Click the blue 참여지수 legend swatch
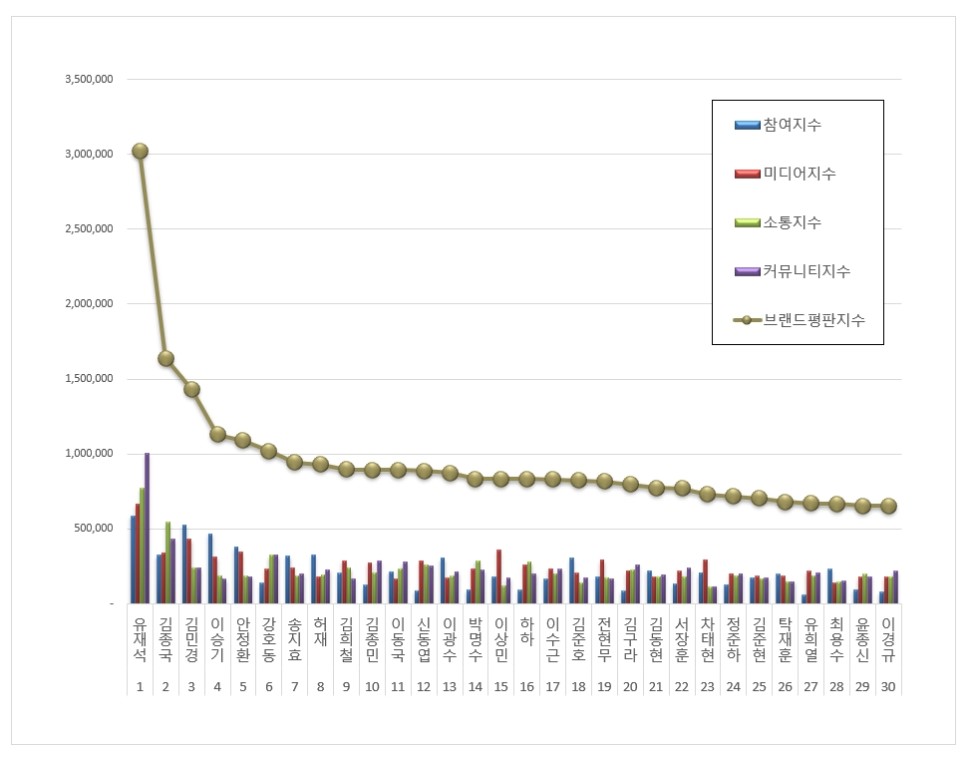This screenshot has height=757, width=966. point(747,125)
